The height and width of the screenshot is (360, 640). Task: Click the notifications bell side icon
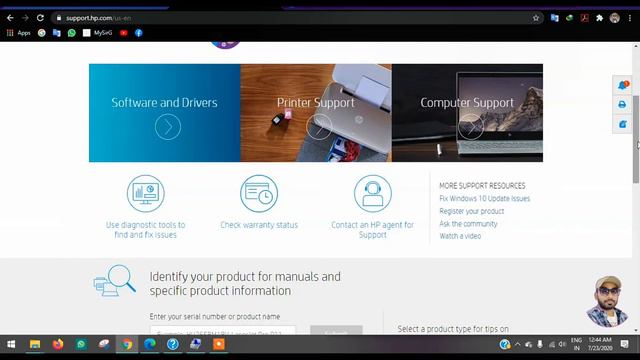(622, 85)
